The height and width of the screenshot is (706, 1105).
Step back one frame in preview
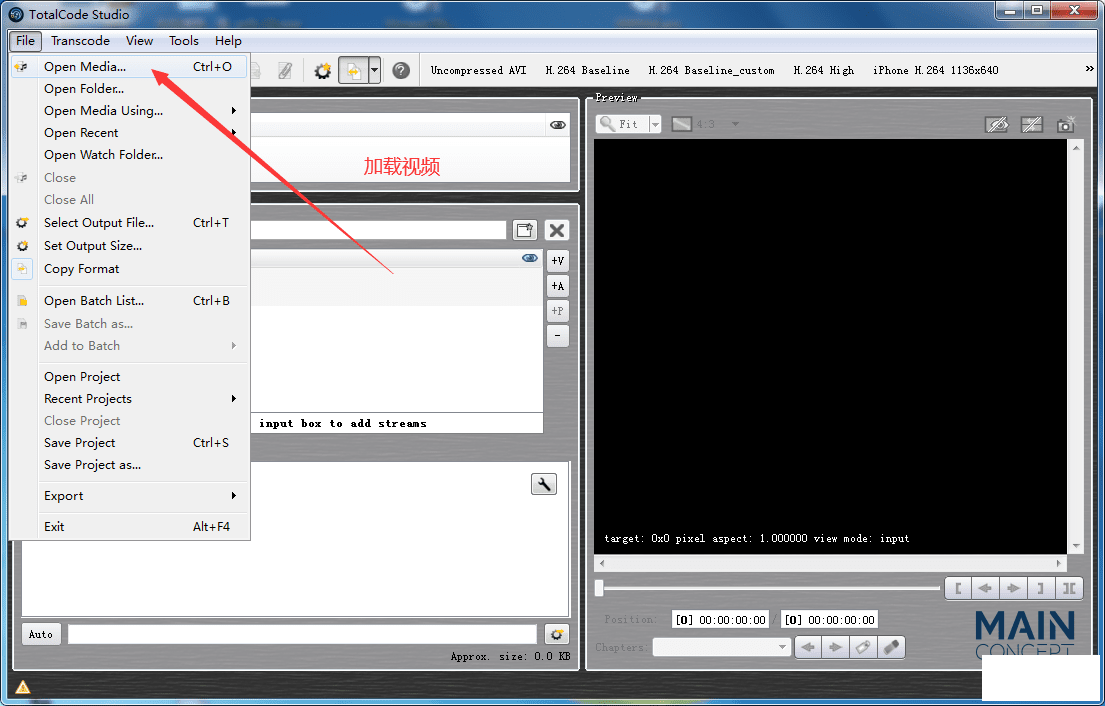tap(985, 588)
